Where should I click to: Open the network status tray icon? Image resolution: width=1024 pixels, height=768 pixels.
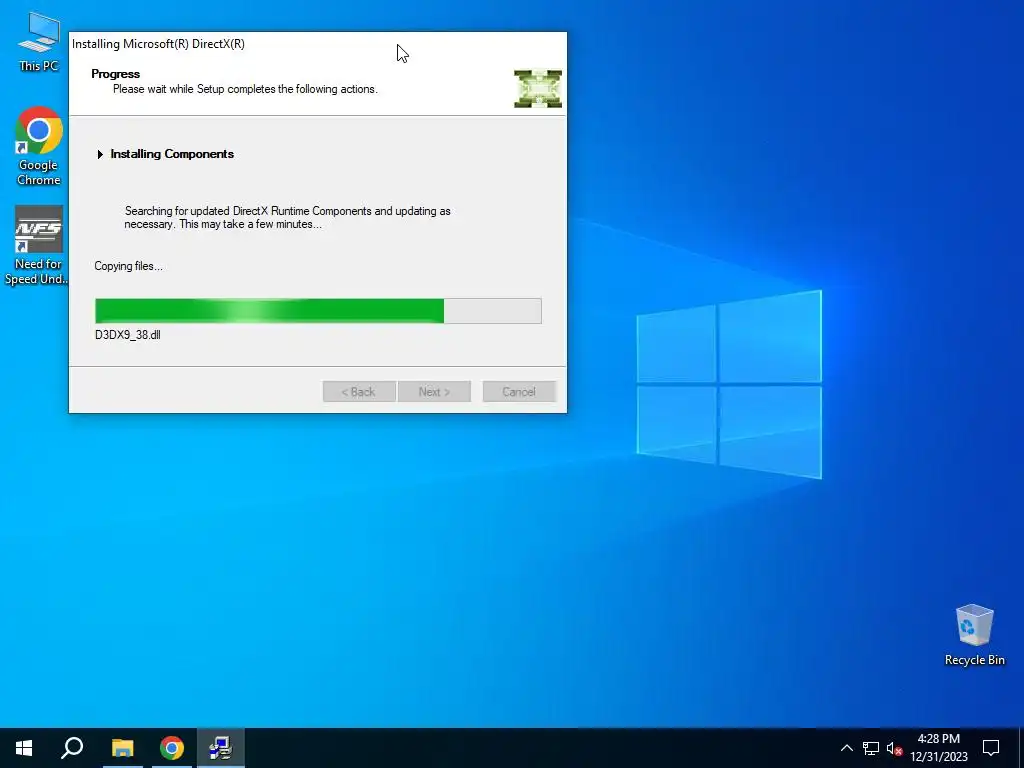pyautogui.click(x=871, y=748)
